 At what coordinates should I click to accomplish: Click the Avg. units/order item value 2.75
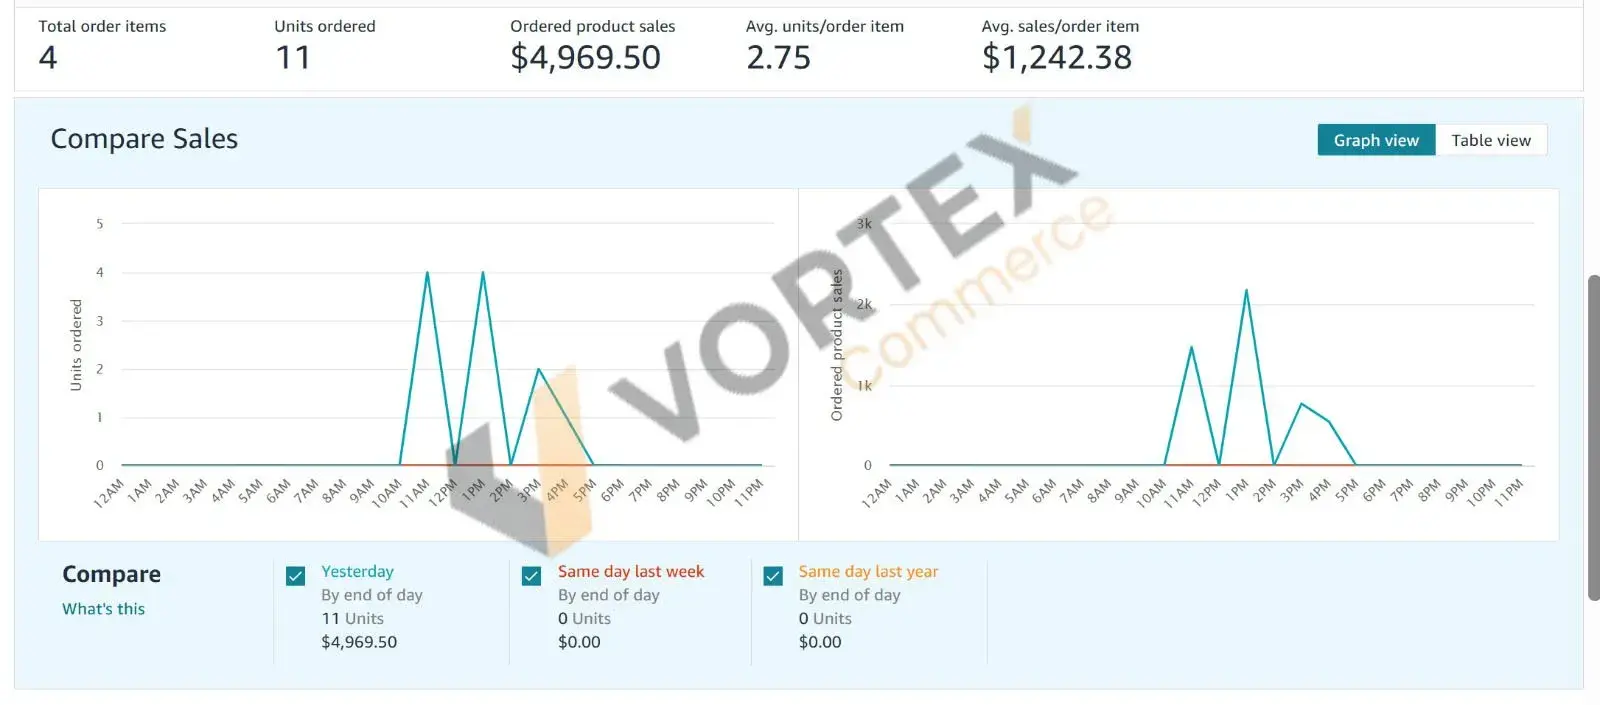click(x=778, y=58)
